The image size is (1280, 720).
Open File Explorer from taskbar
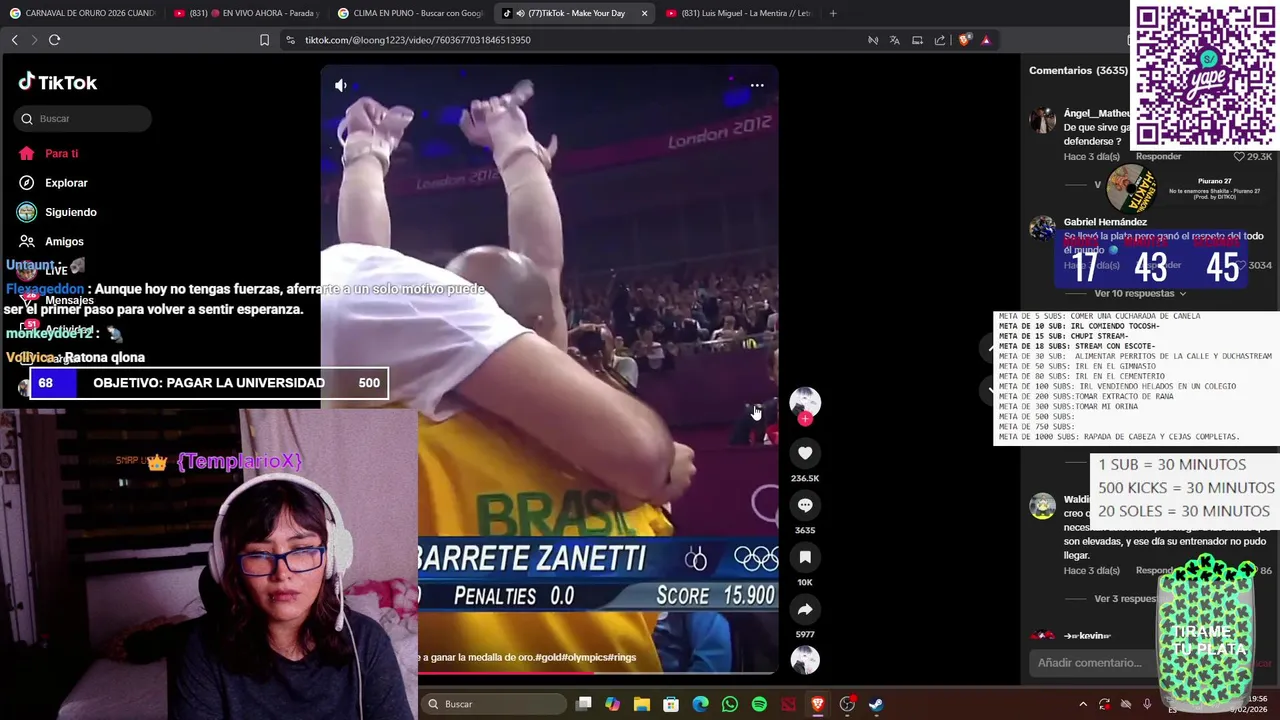(x=642, y=704)
